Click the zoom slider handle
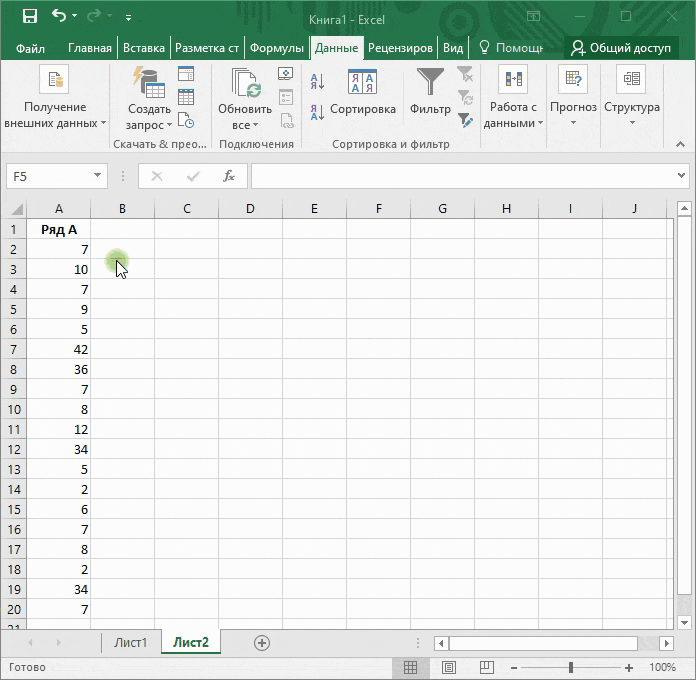 click(x=571, y=667)
